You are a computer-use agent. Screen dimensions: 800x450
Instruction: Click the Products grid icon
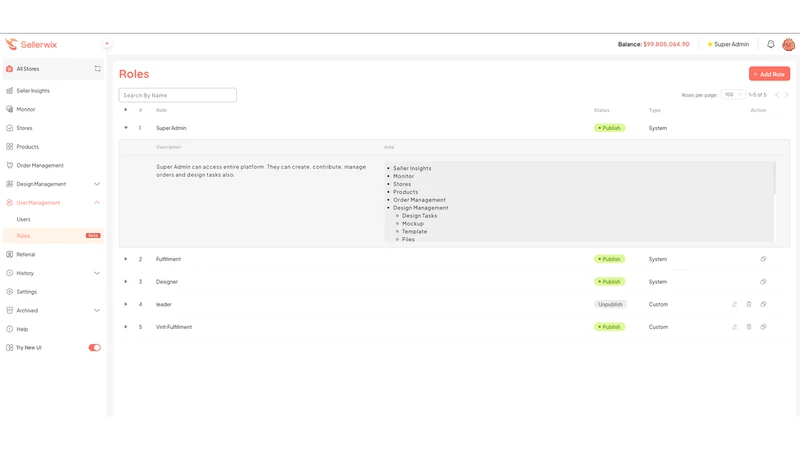click(9, 146)
